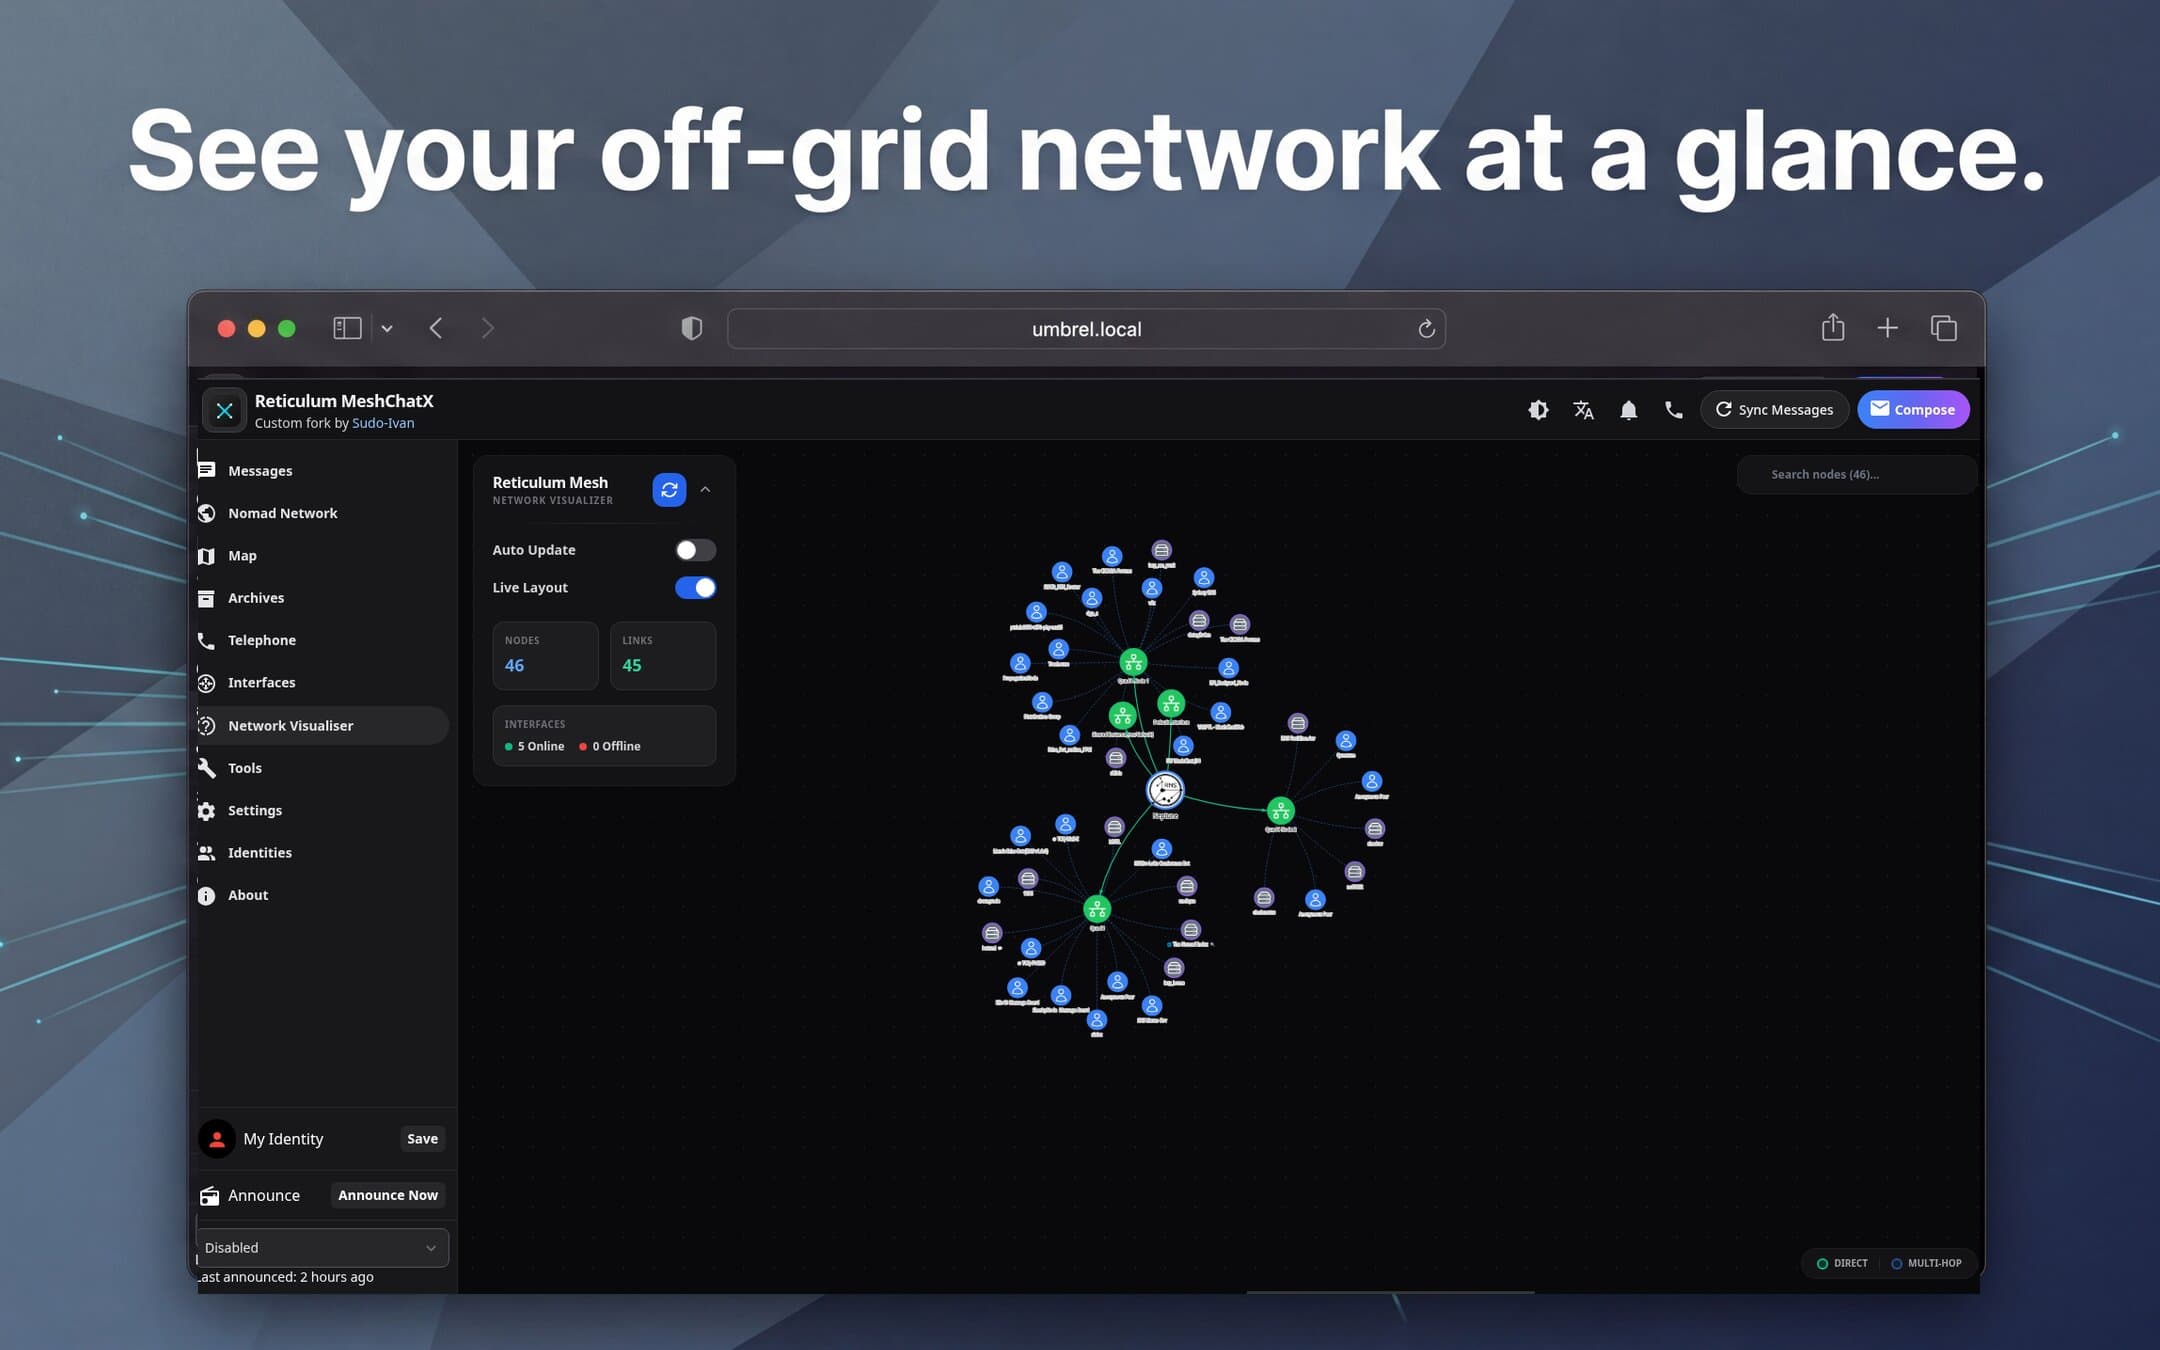2160x1350 pixels.
Task: Click the My Identity avatar icon
Action: pyautogui.click(x=217, y=1138)
